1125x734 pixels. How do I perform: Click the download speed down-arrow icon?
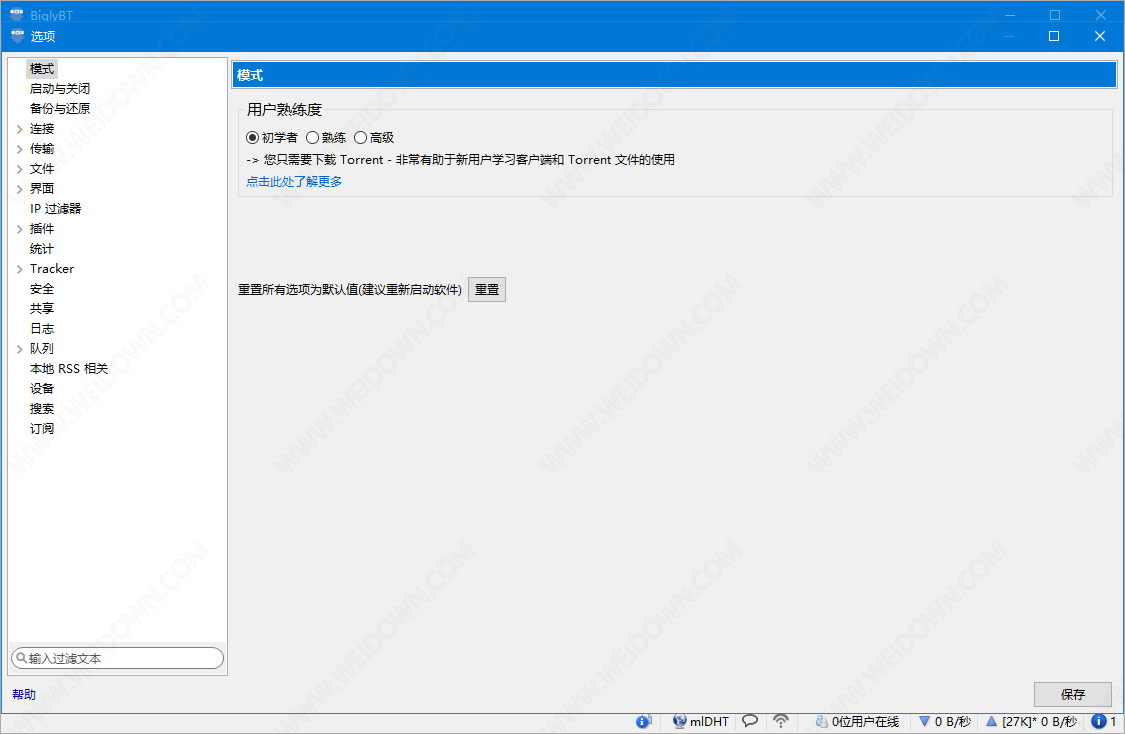924,721
